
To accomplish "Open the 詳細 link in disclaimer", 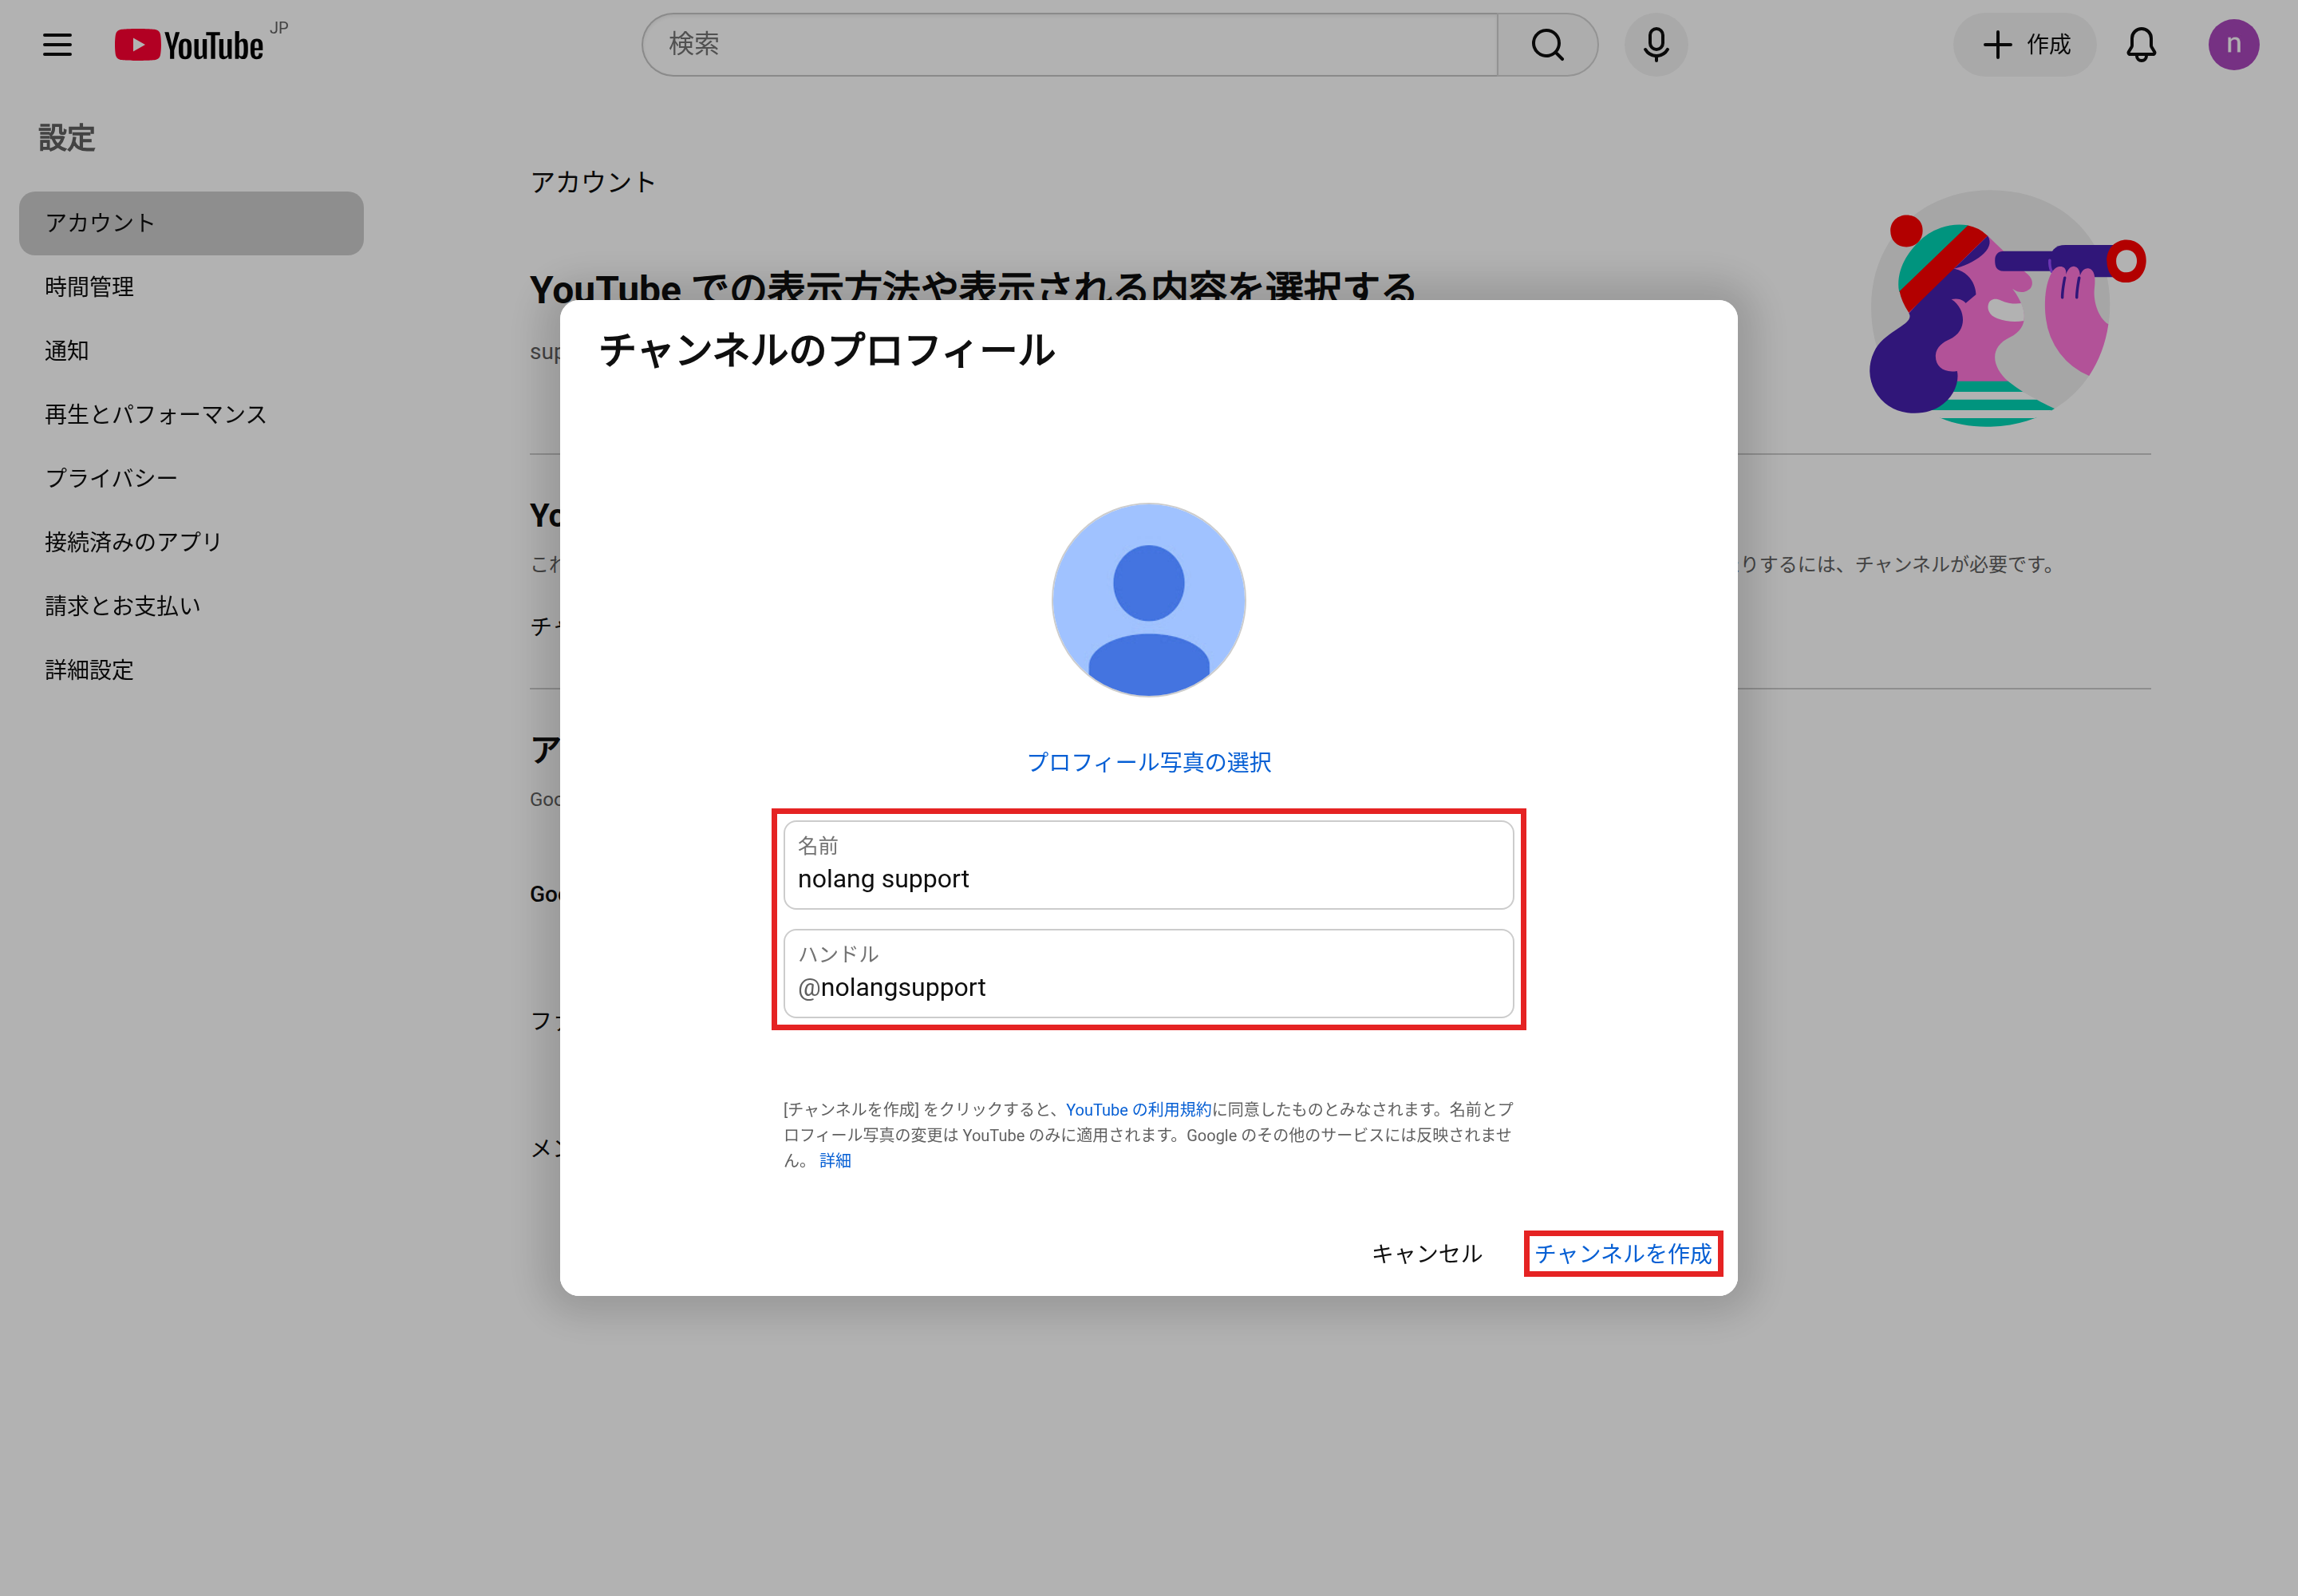I will point(835,1161).
